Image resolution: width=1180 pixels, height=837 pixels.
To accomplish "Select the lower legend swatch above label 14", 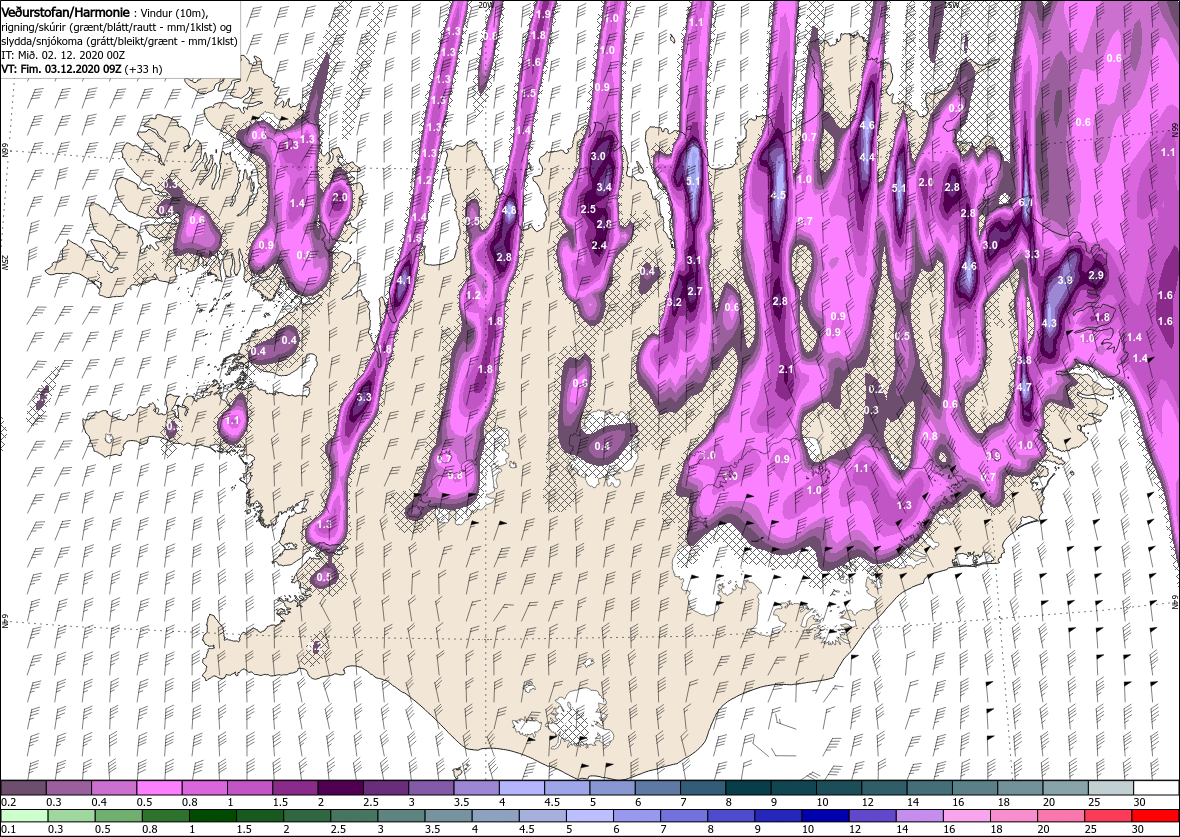I will pos(918,817).
